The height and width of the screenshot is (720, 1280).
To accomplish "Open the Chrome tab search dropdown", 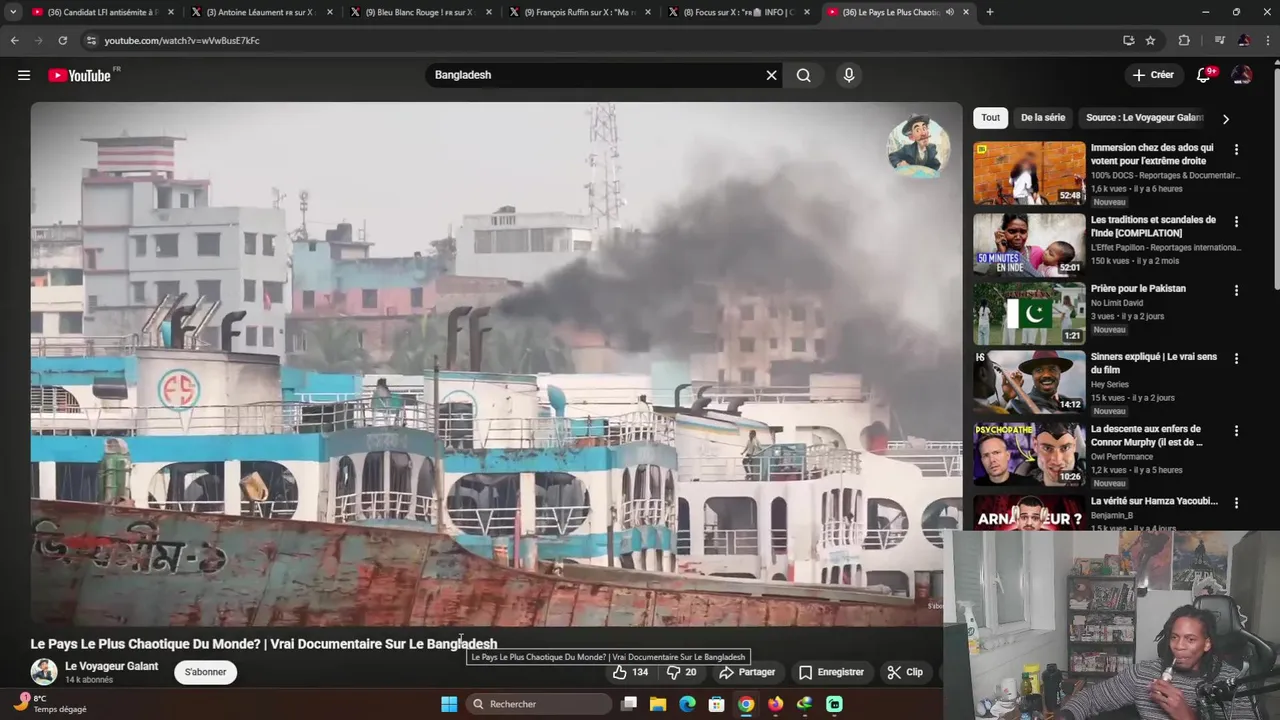I will [x=13, y=12].
